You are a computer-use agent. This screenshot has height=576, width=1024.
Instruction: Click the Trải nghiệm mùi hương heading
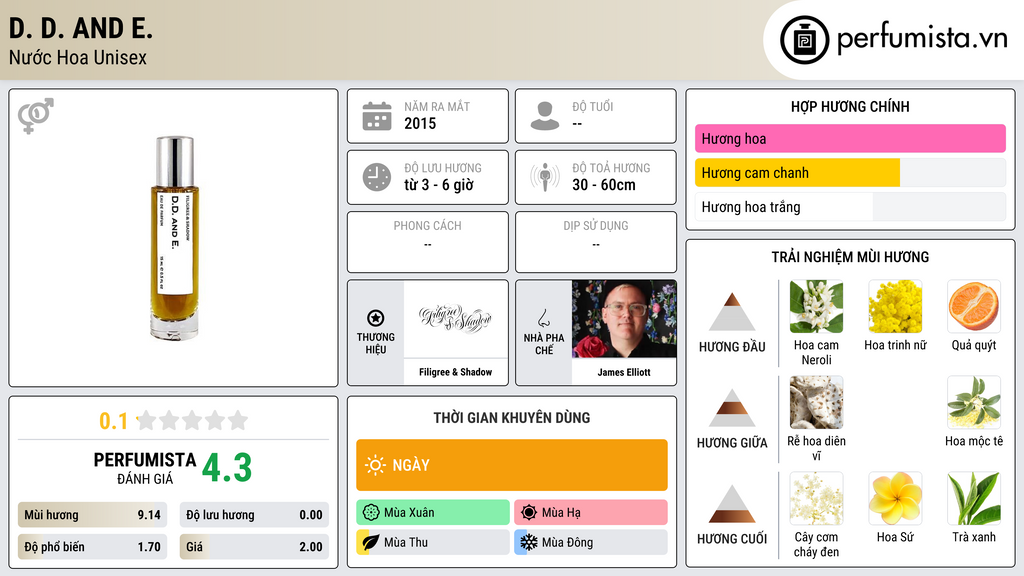point(850,257)
